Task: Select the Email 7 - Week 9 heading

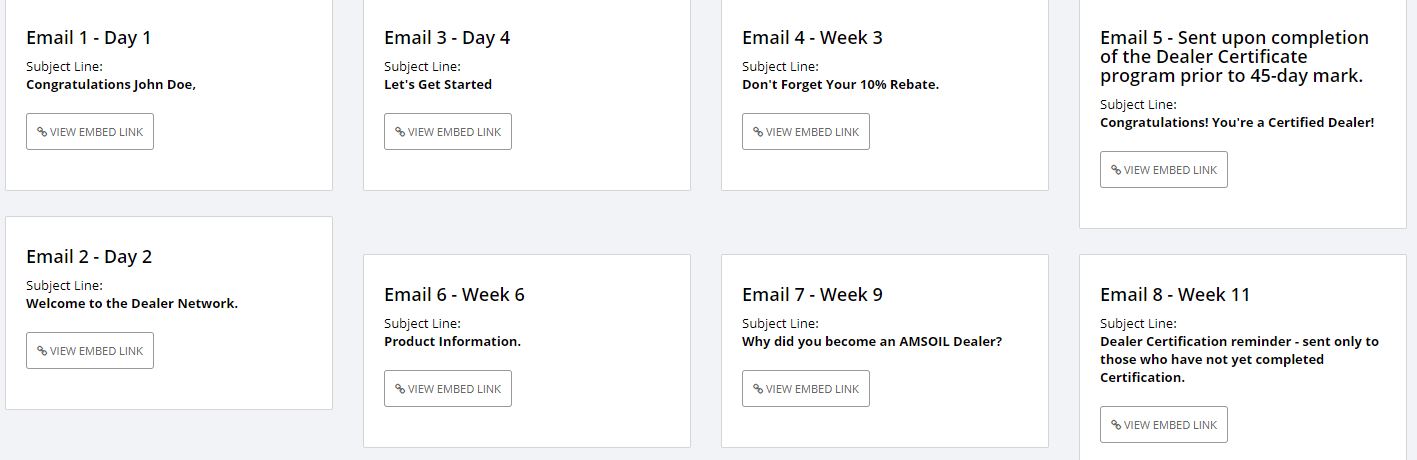Action: [x=812, y=295]
